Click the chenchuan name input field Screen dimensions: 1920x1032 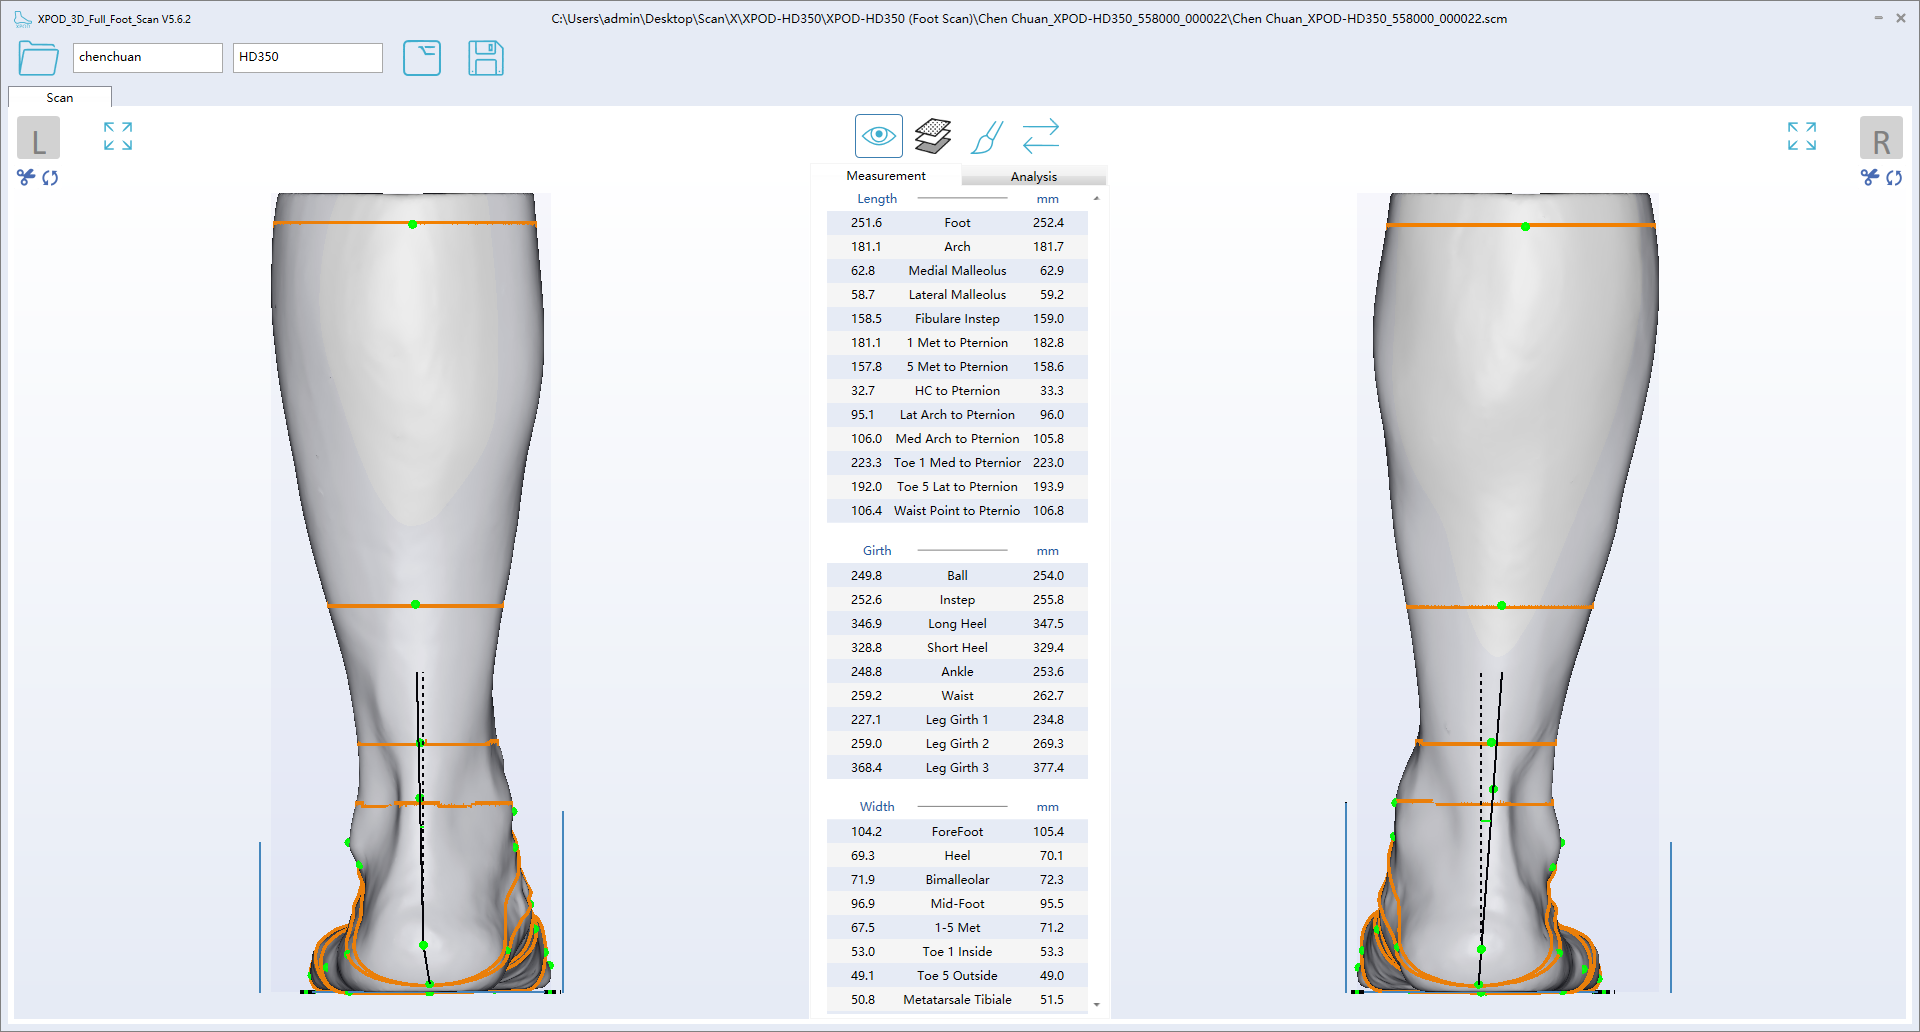[147, 57]
